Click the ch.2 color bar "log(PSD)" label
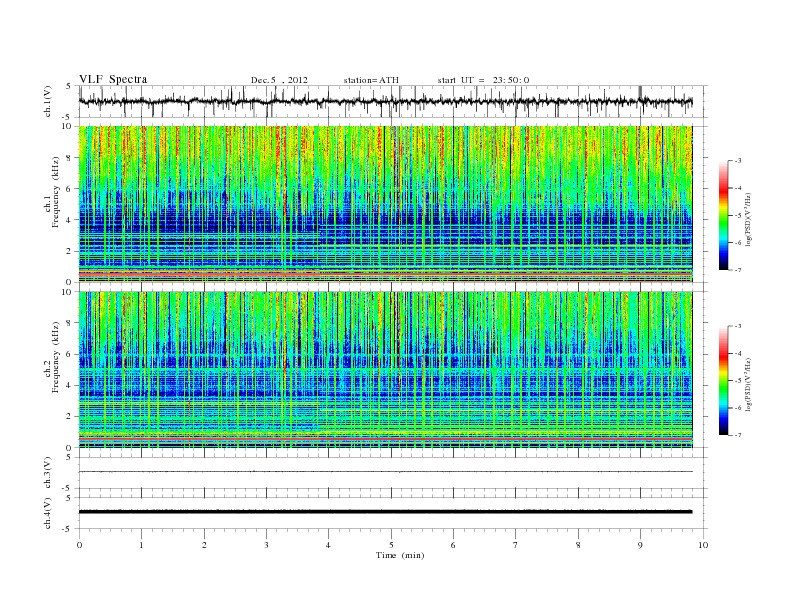The height and width of the screenshot is (612, 792). click(748, 384)
